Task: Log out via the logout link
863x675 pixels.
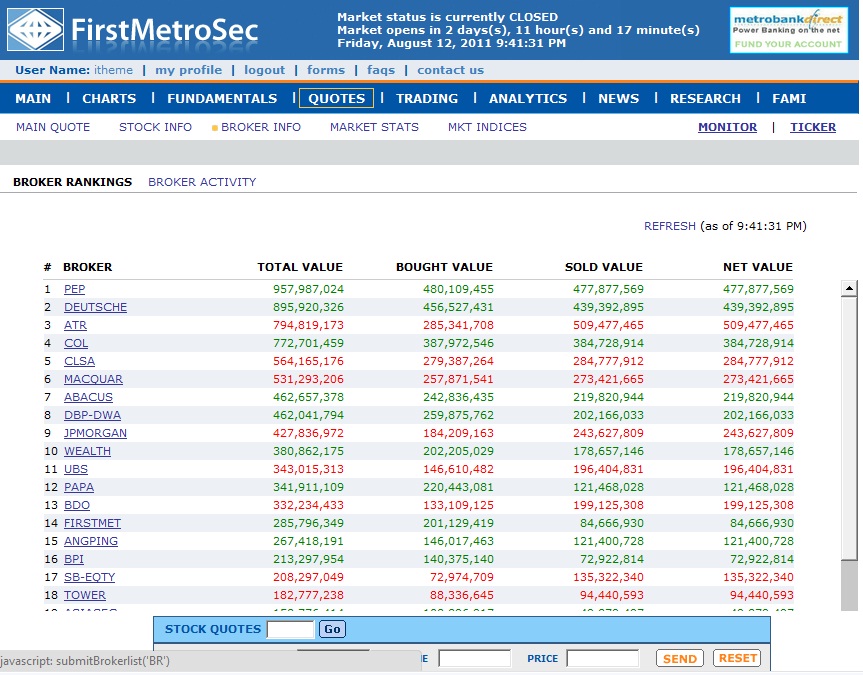Action: pos(264,70)
